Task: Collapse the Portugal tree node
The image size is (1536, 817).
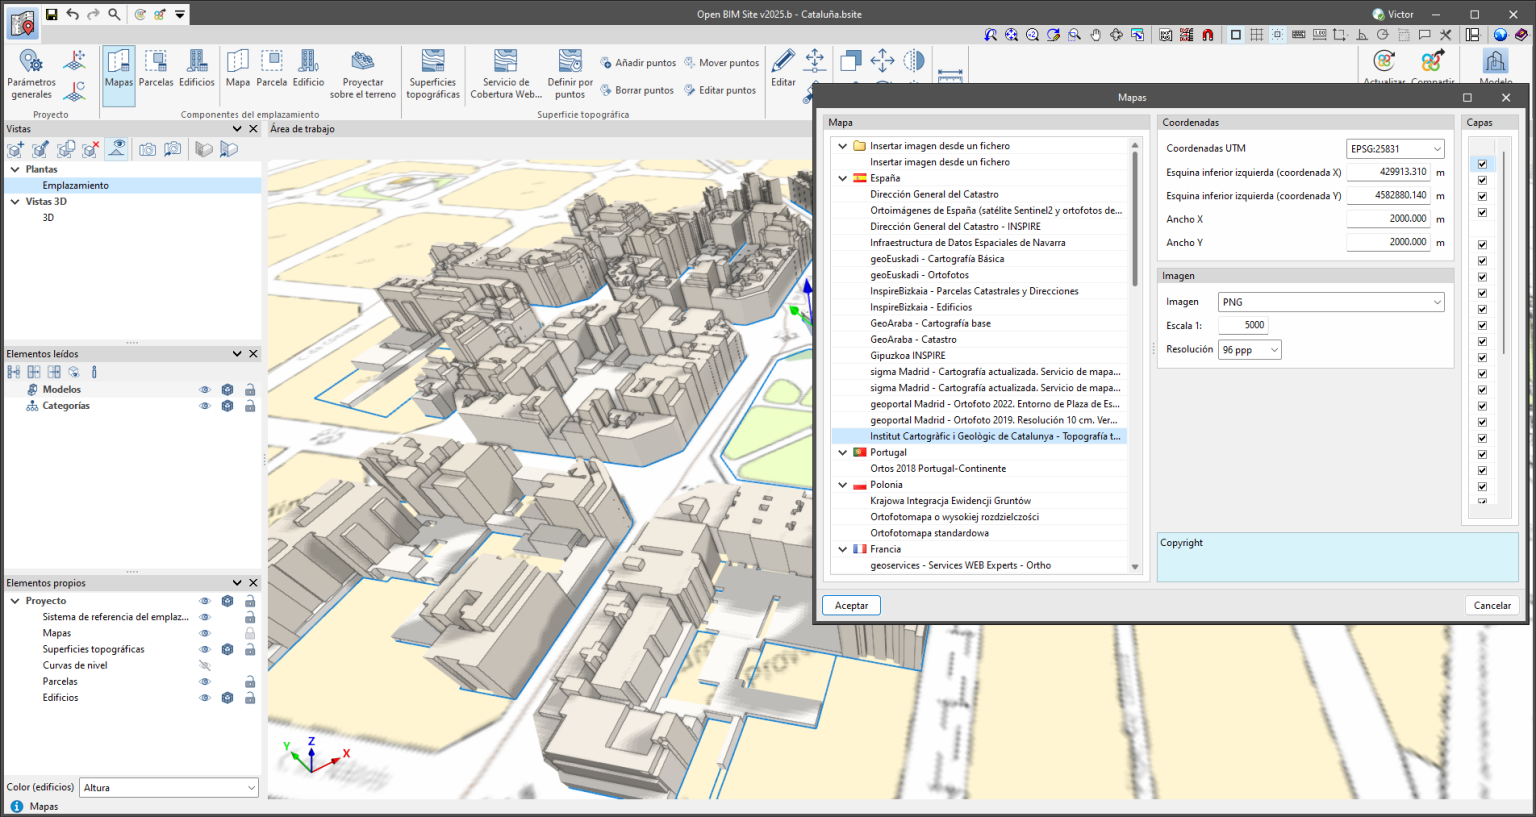Action: [843, 453]
